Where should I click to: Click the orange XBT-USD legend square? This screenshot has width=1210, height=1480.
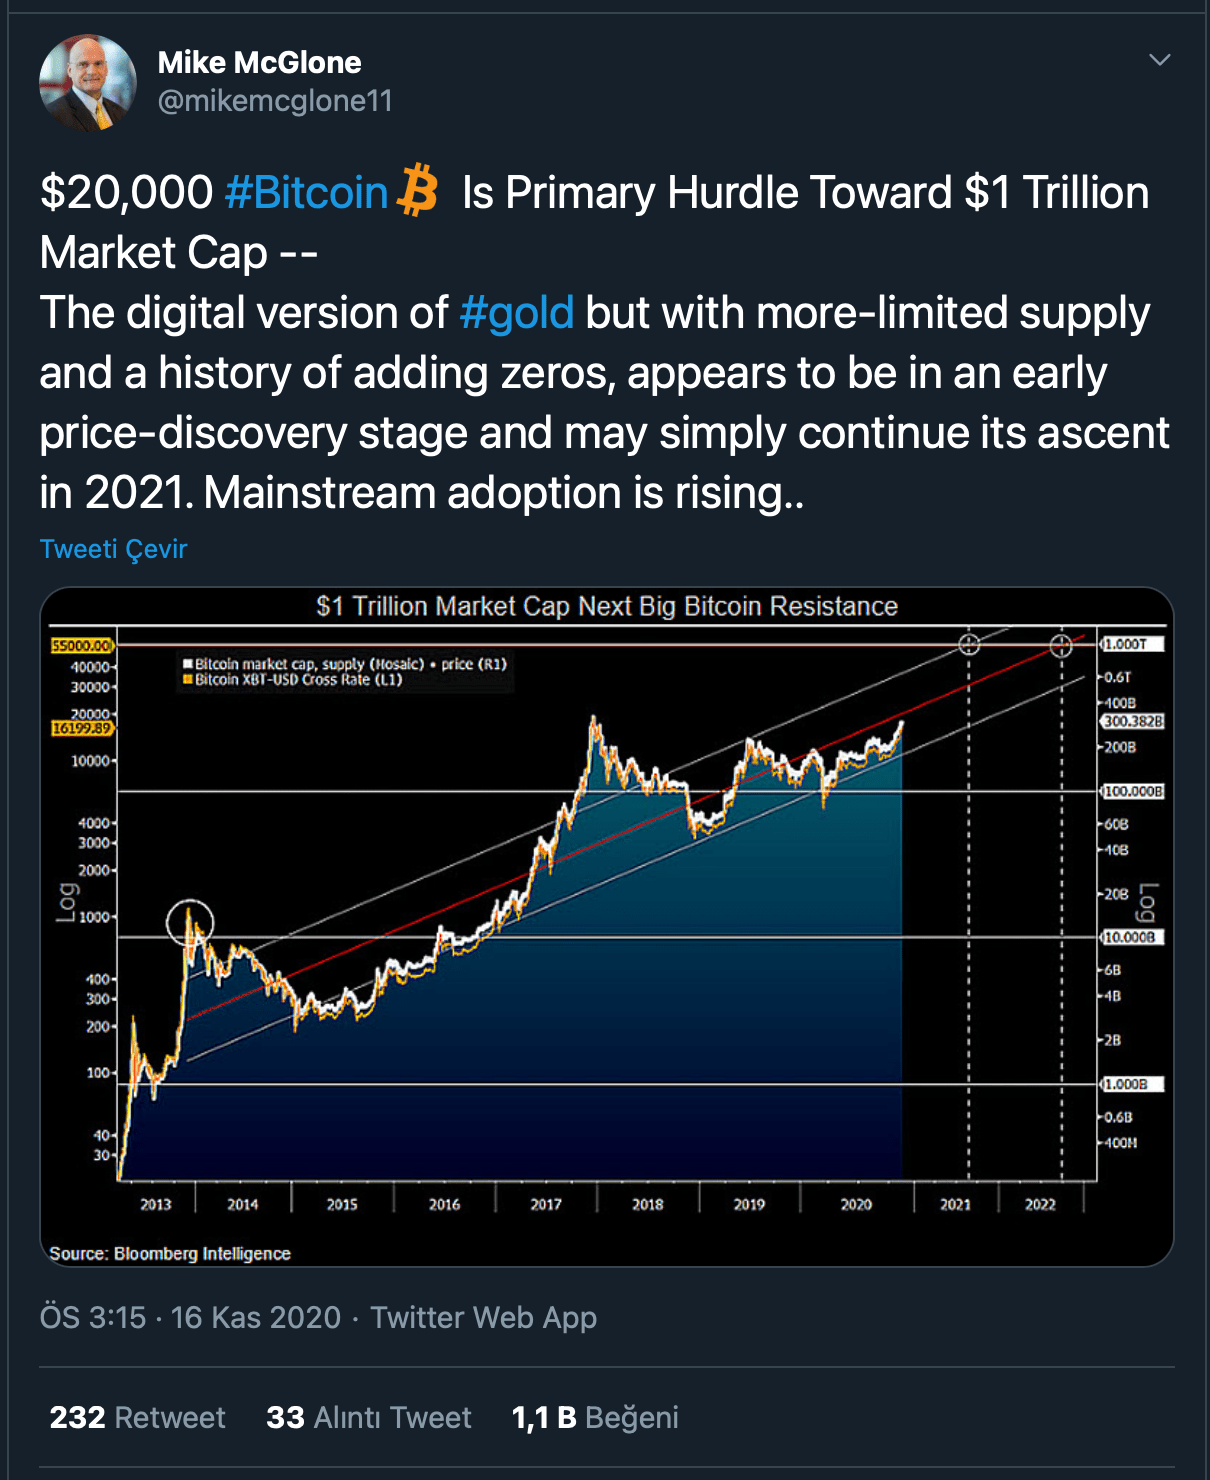187,680
